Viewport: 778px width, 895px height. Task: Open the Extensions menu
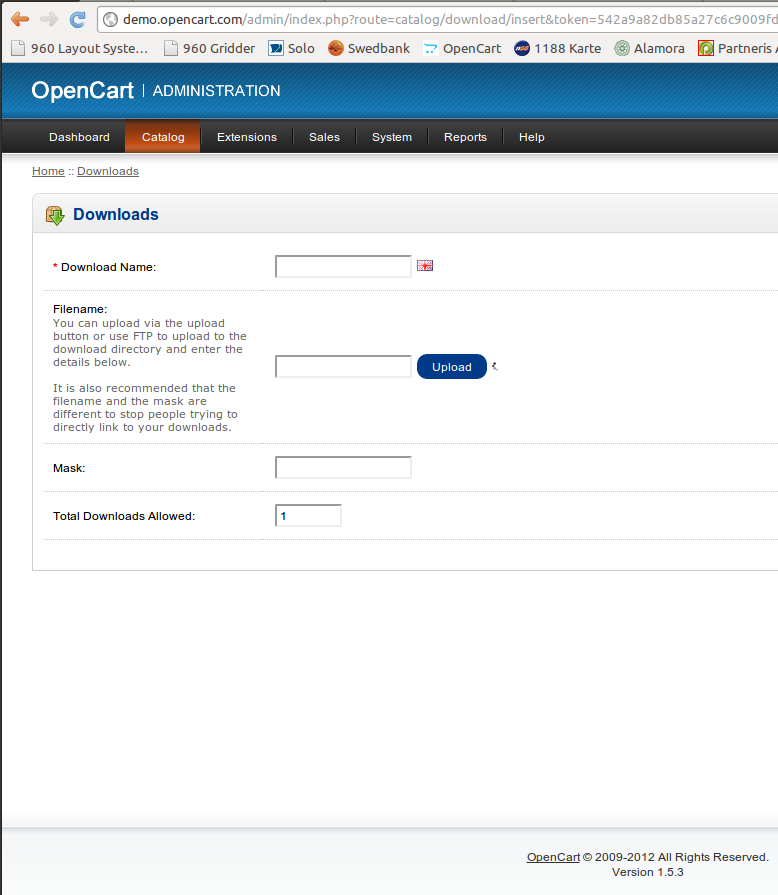coord(247,137)
